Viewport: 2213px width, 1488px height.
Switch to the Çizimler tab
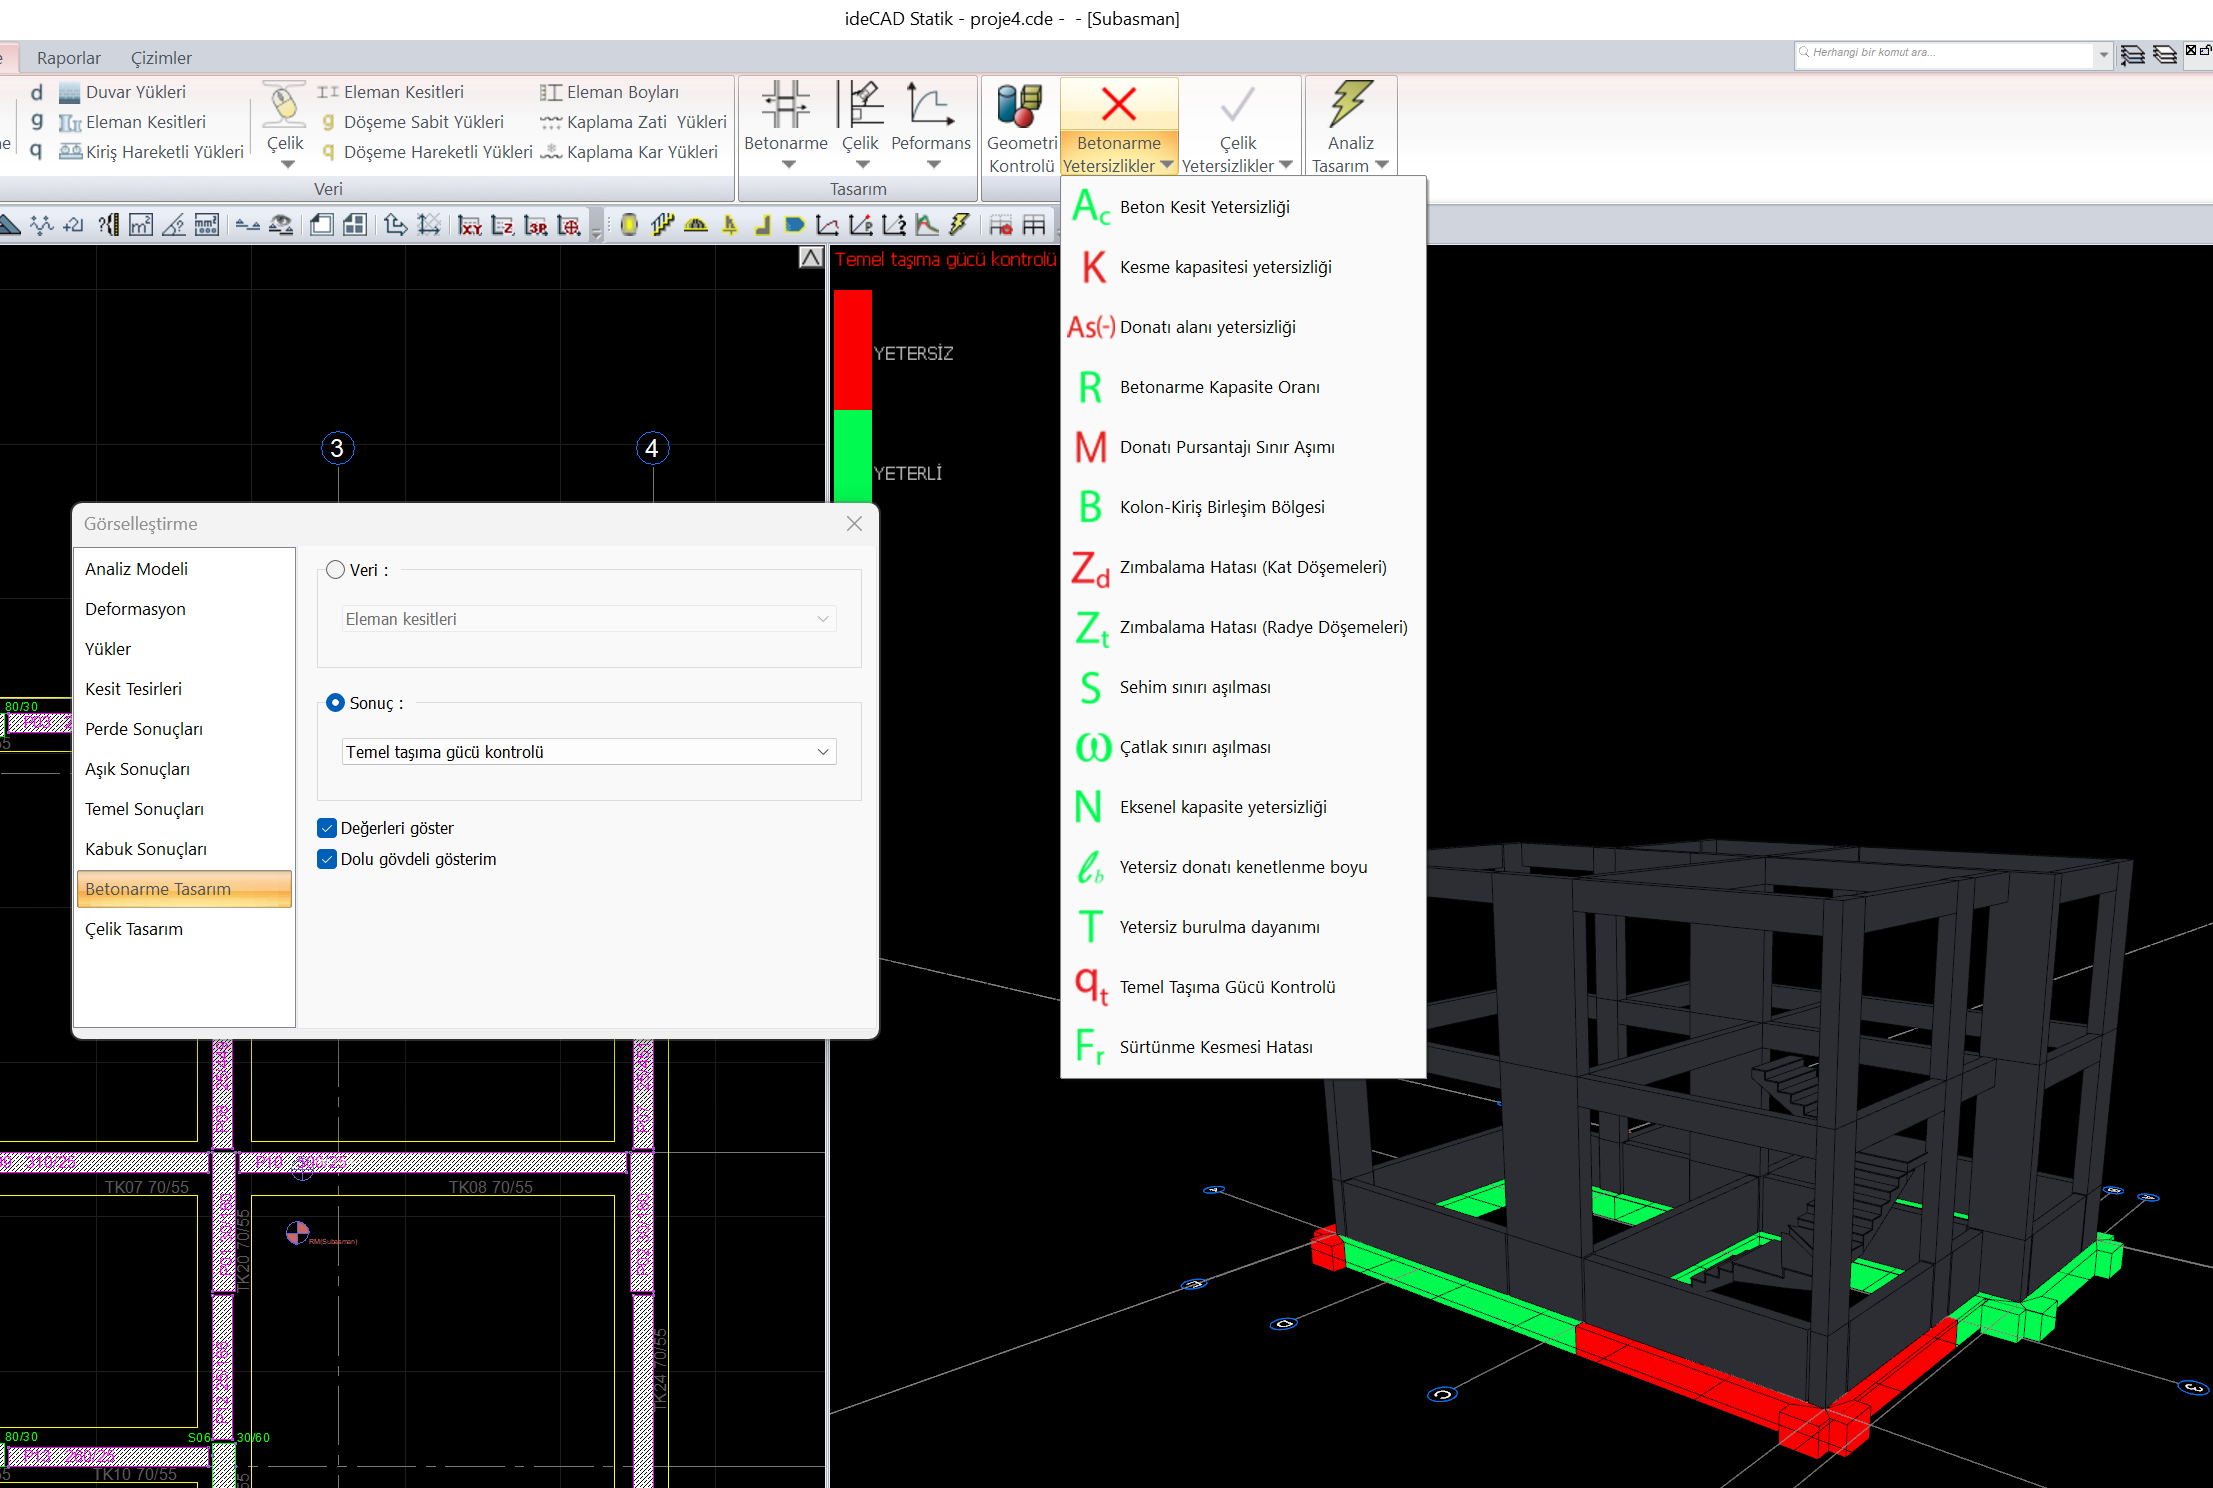(x=161, y=58)
